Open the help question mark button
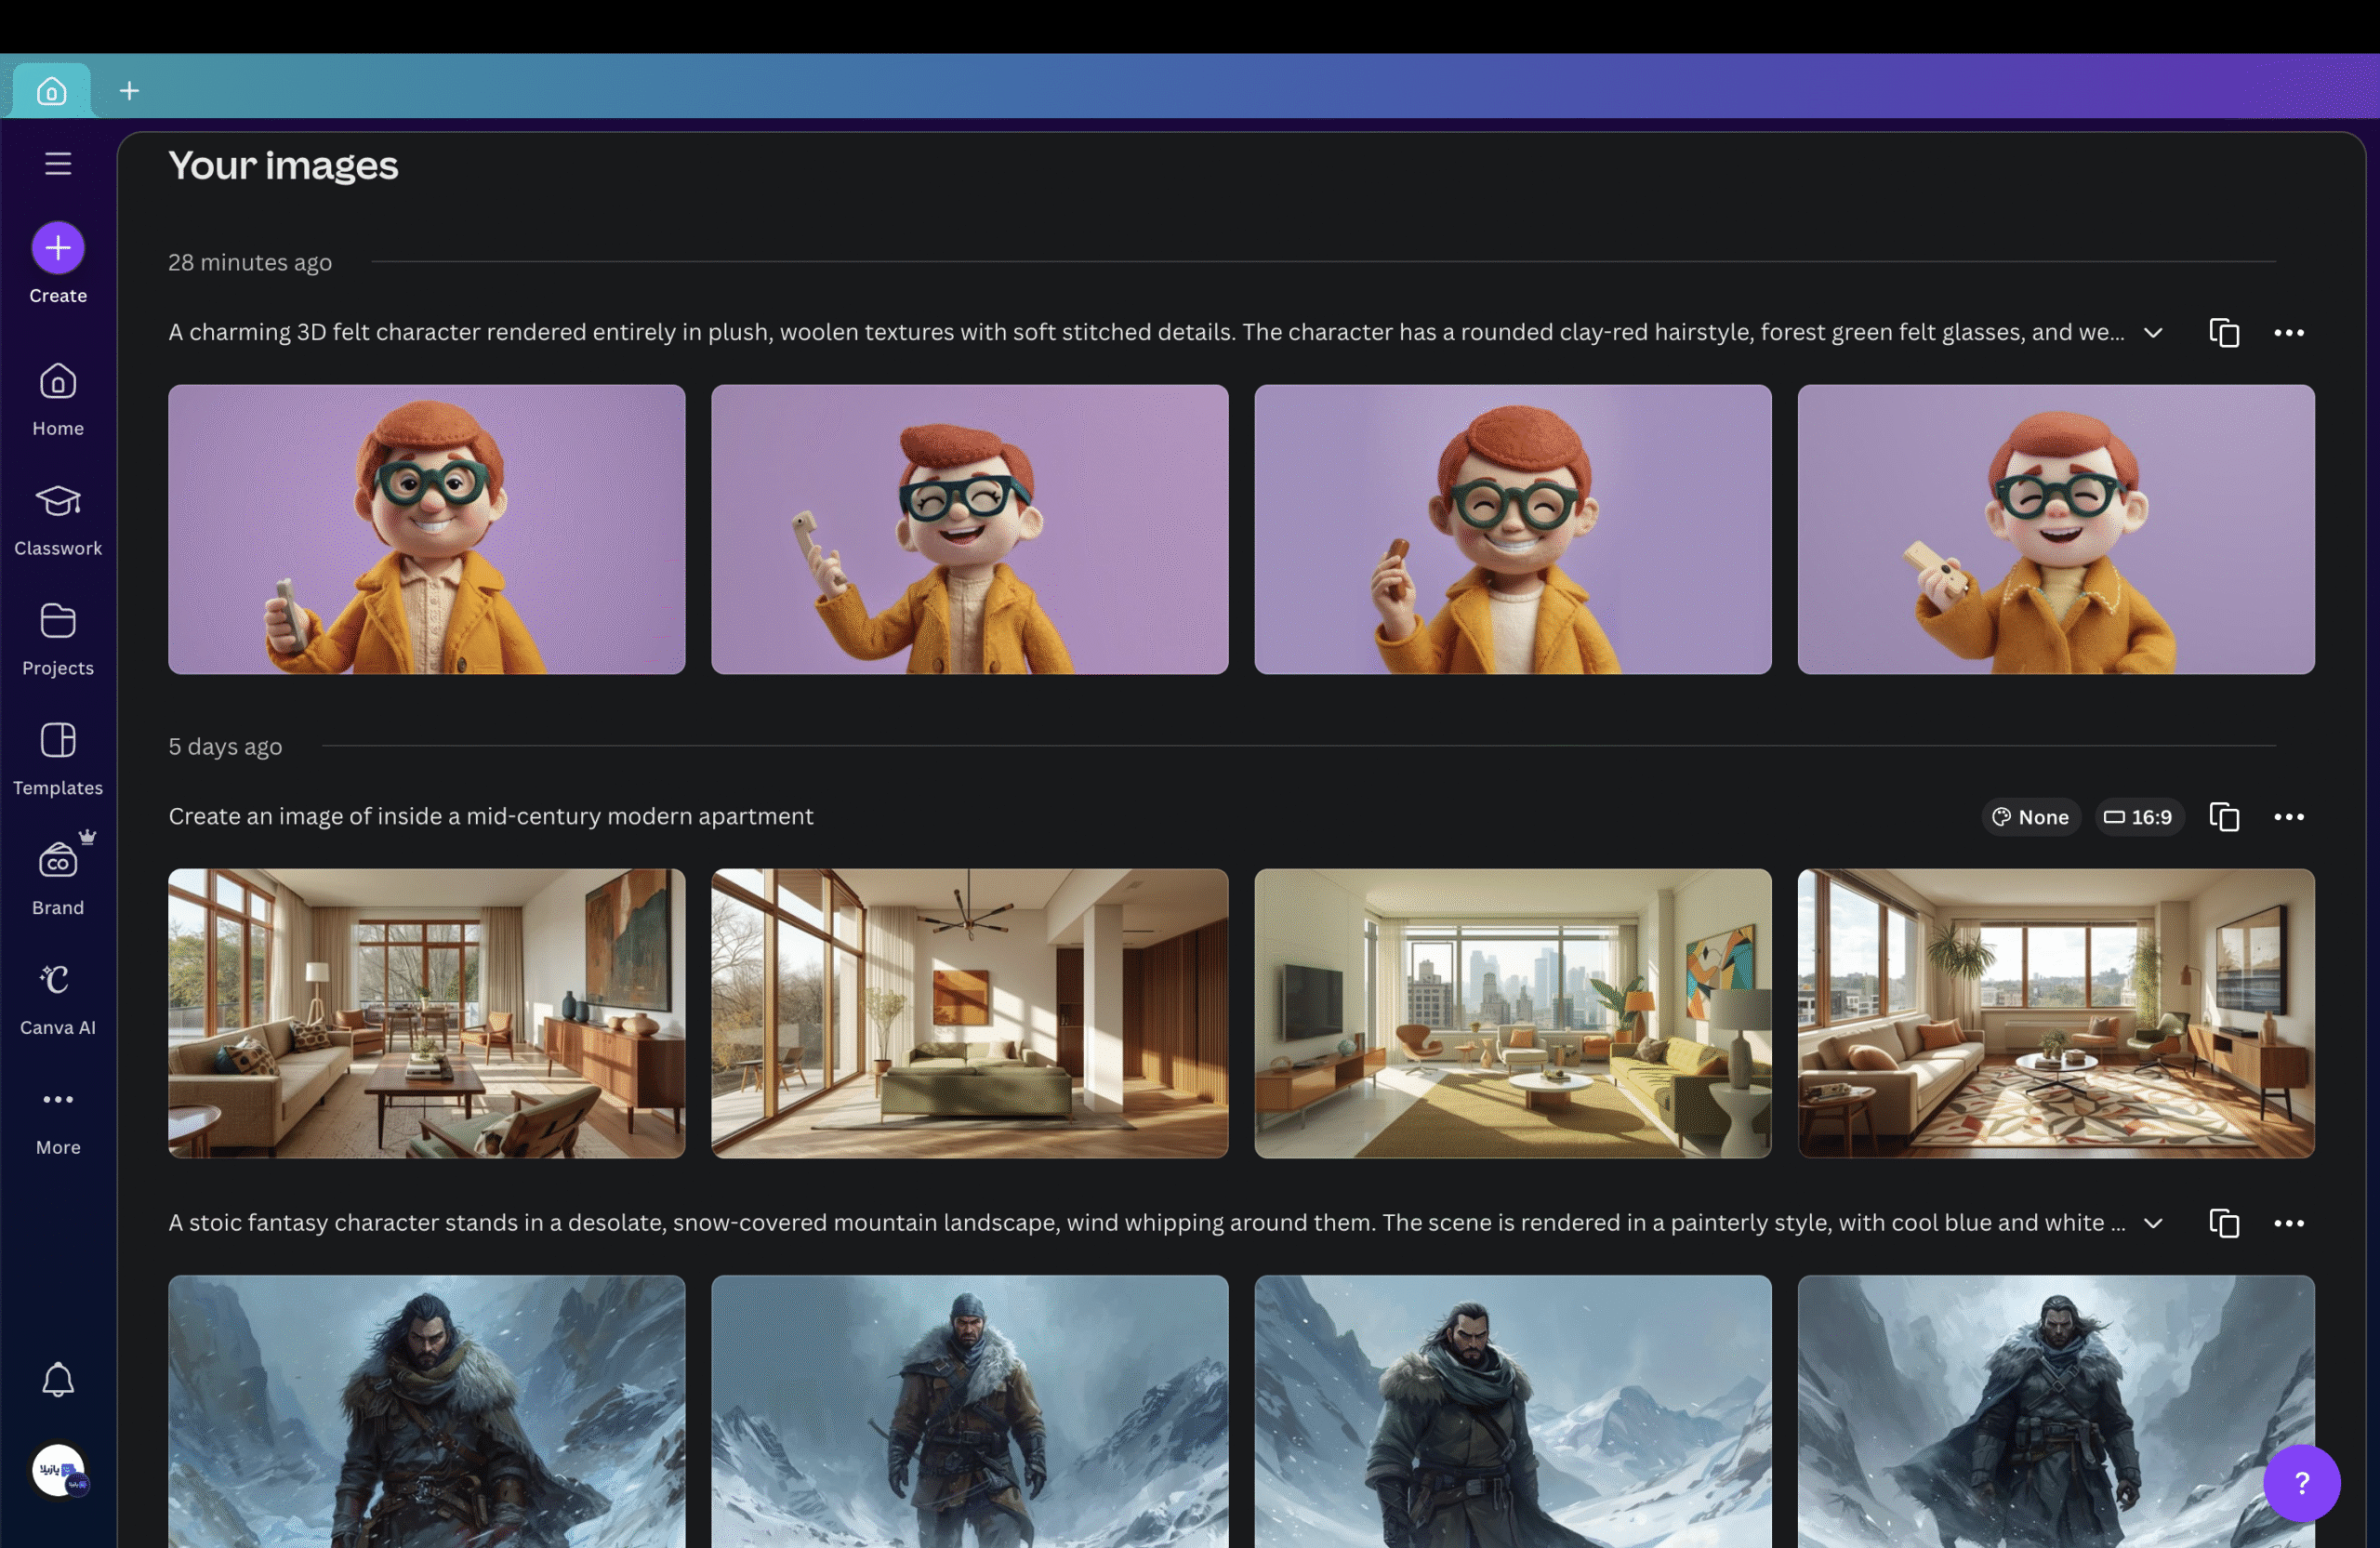 point(2301,1482)
